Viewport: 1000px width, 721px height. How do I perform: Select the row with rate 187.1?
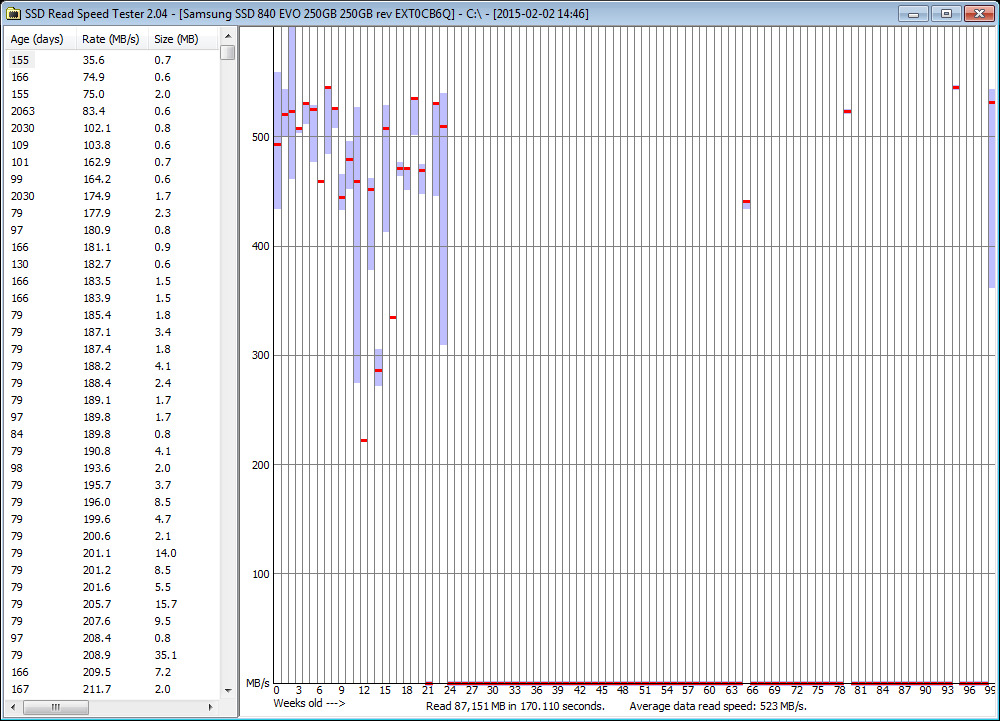(112, 332)
